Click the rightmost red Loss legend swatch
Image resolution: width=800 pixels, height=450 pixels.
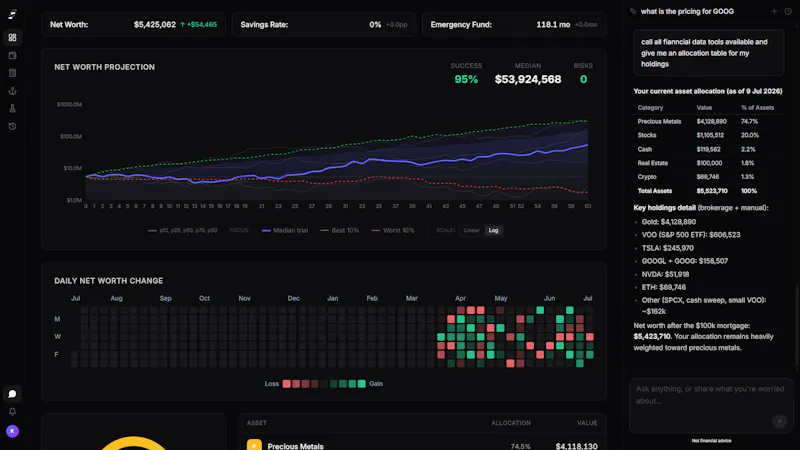tap(315, 384)
